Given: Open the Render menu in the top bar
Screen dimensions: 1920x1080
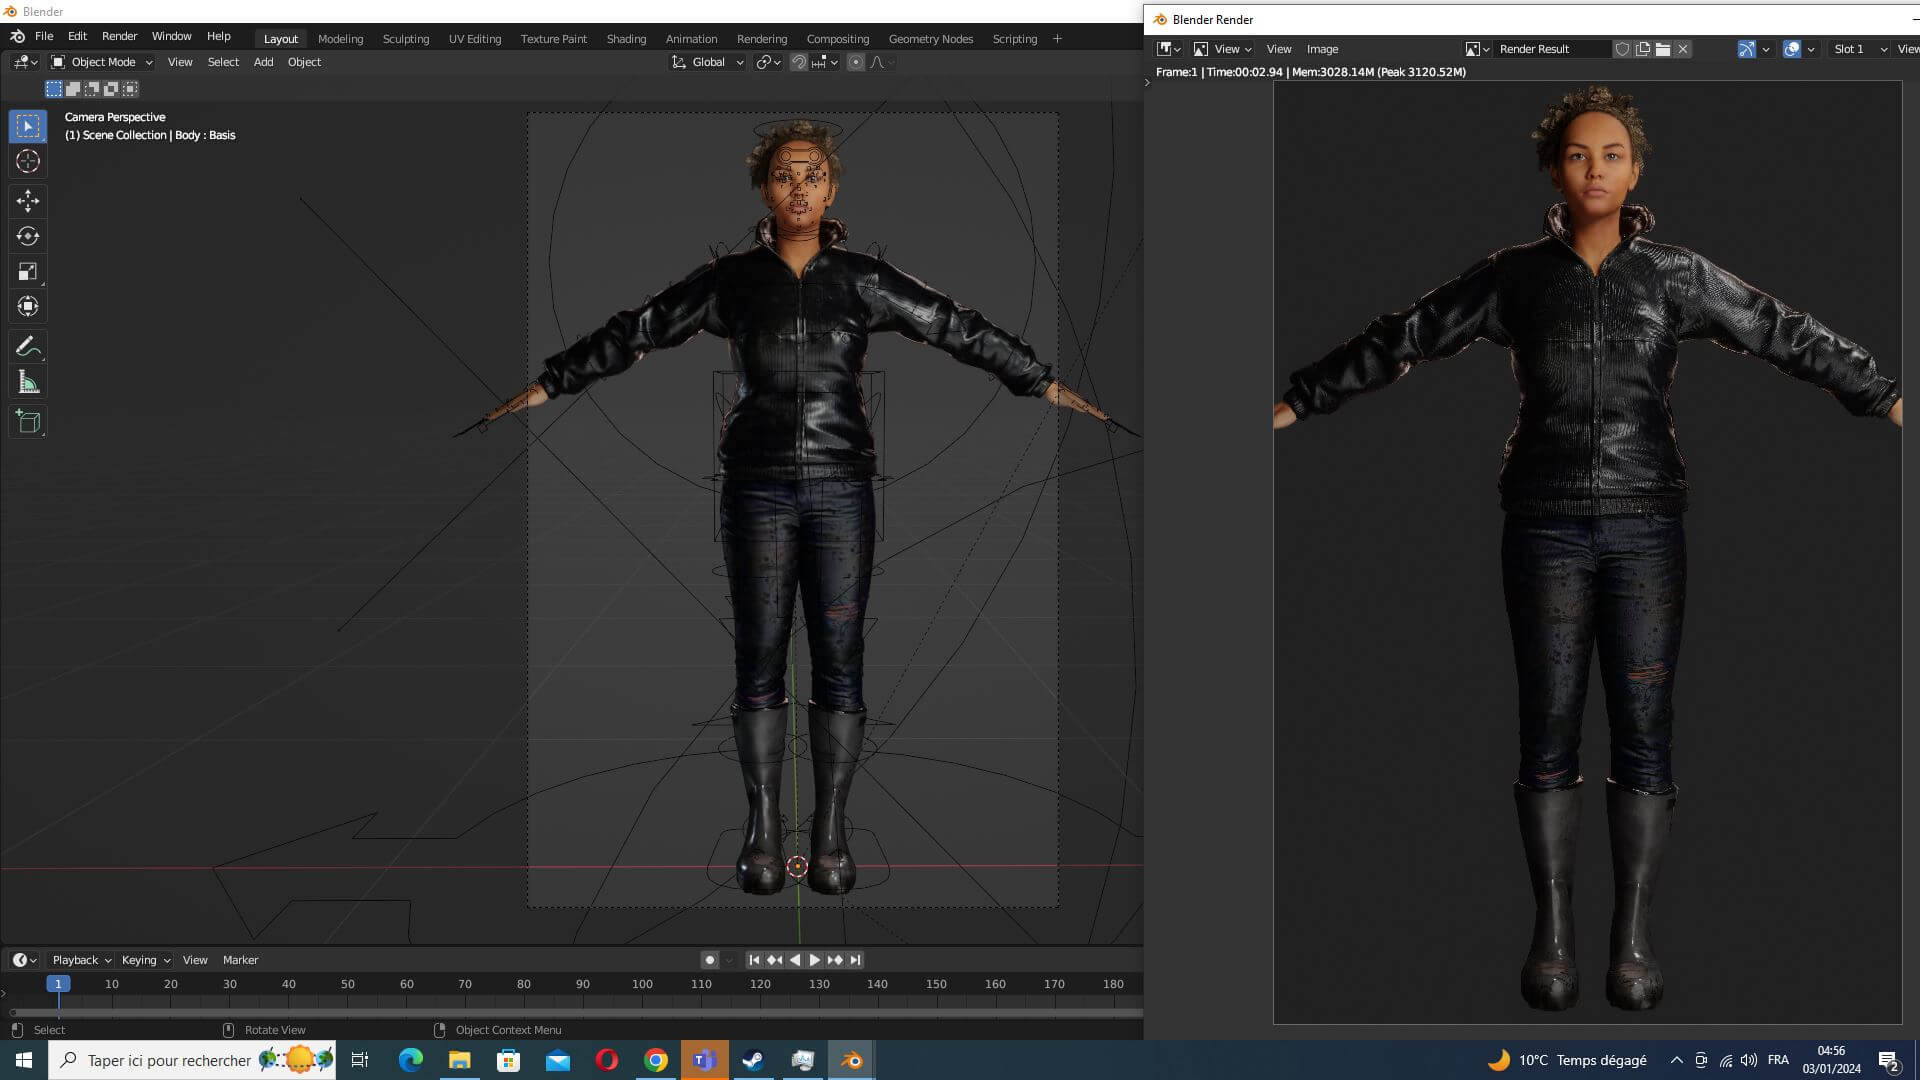Looking at the screenshot, I should 119,36.
